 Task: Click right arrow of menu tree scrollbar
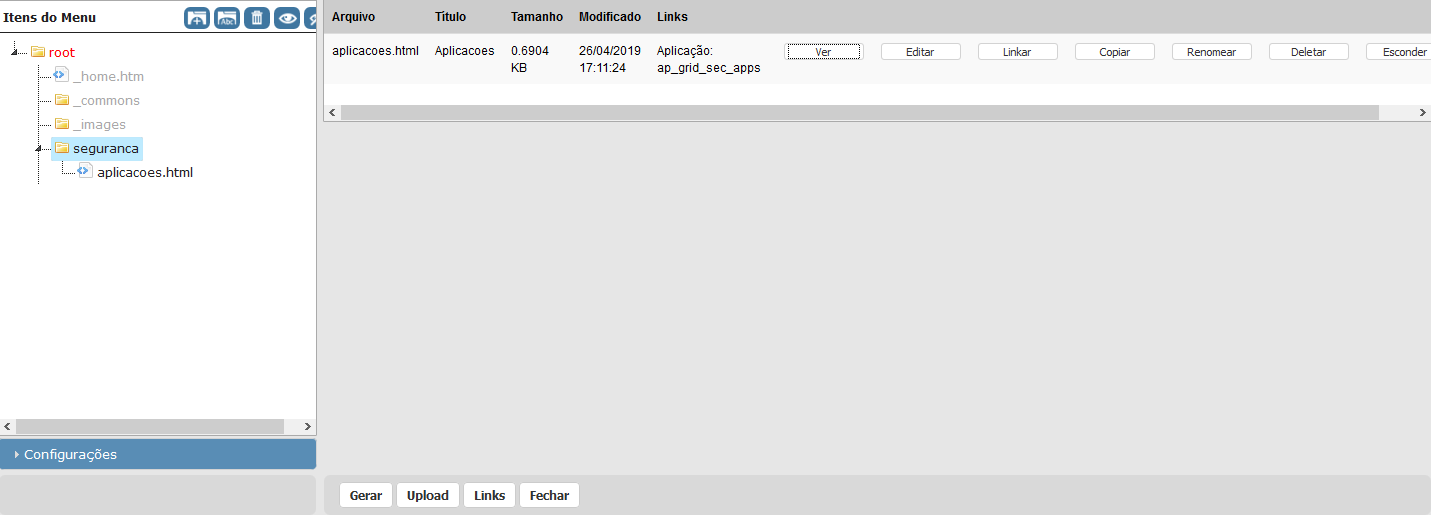pyautogui.click(x=309, y=426)
